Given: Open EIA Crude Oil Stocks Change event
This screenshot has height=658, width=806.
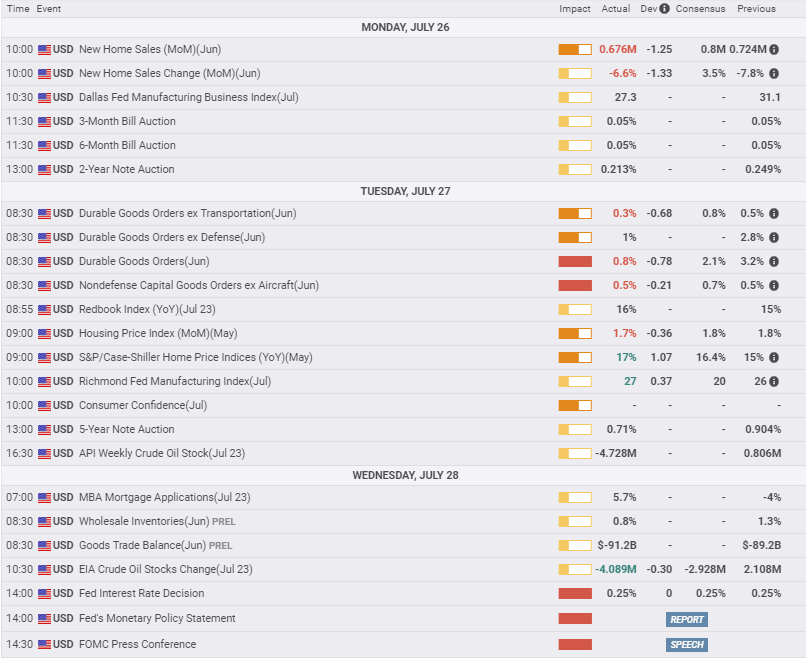Looking at the screenshot, I should click(166, 569).
